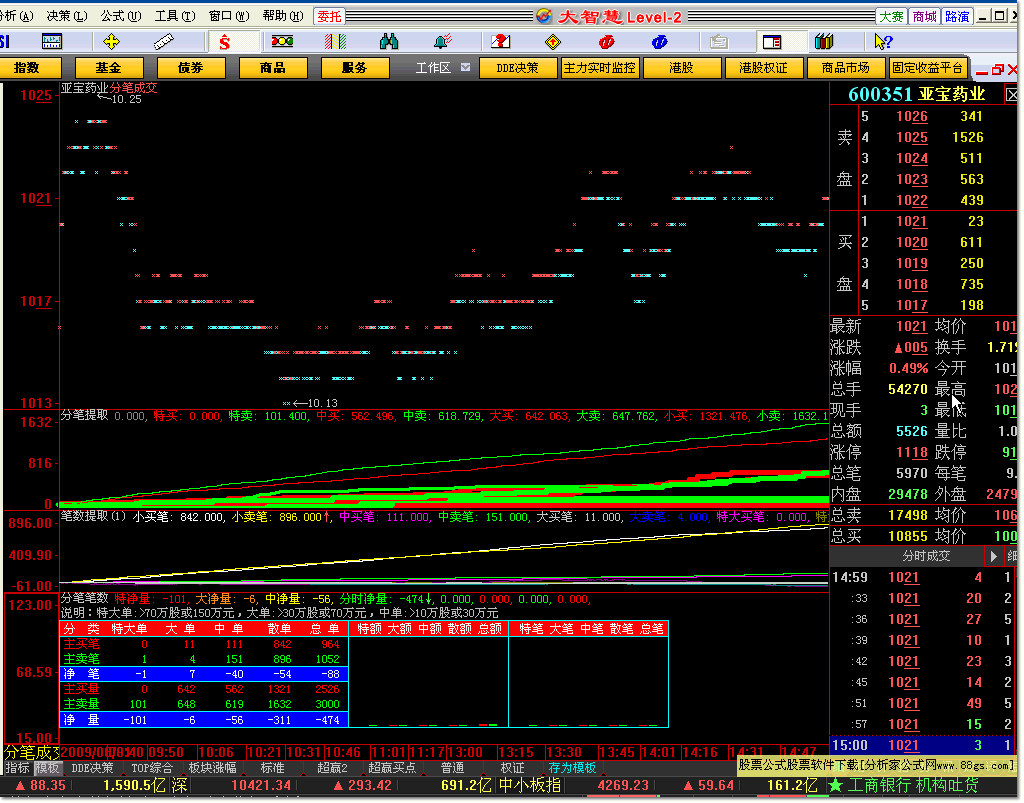Click the striped bars chart icon
This screenshot has width=1024, height=803.
point(335,42)
